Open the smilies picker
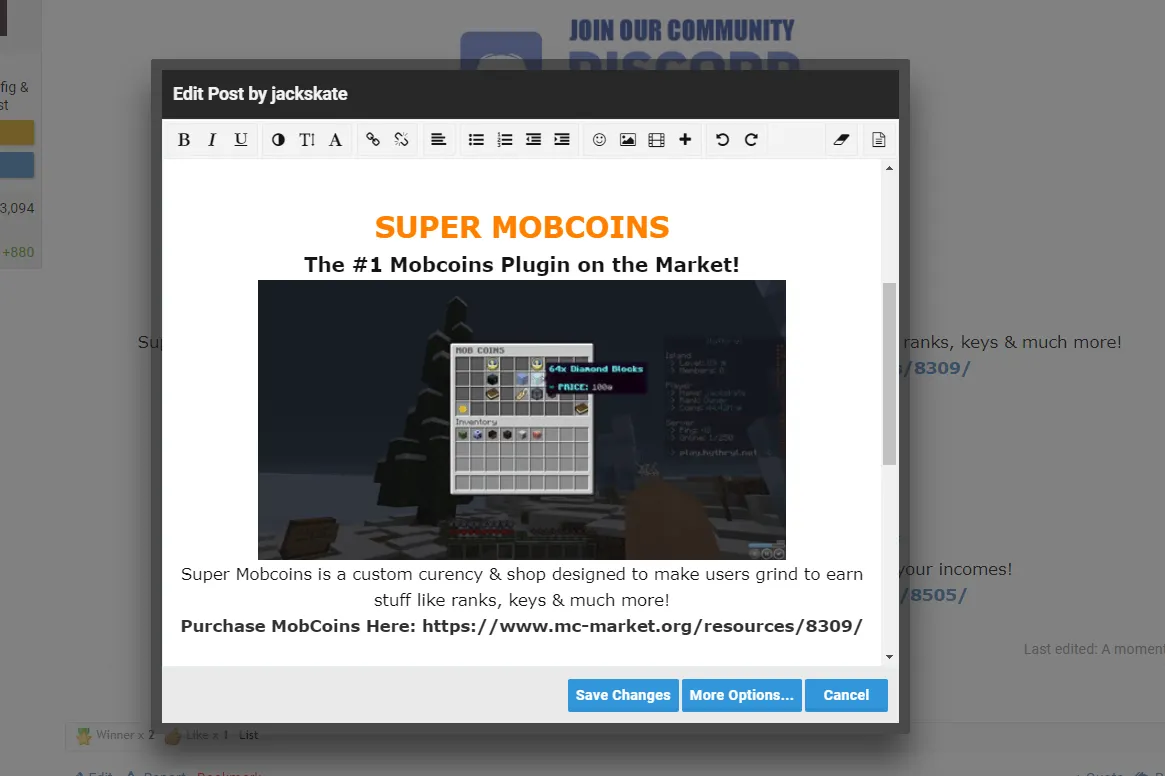Viewport: 1165px width, 776px height. pos(600,140)
